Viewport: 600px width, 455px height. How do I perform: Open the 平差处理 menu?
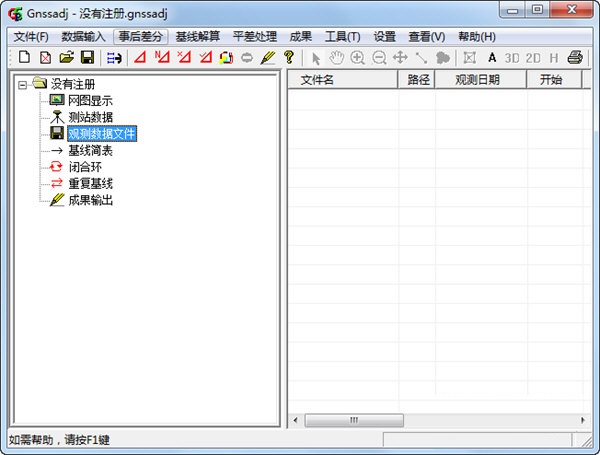(254, 37)
